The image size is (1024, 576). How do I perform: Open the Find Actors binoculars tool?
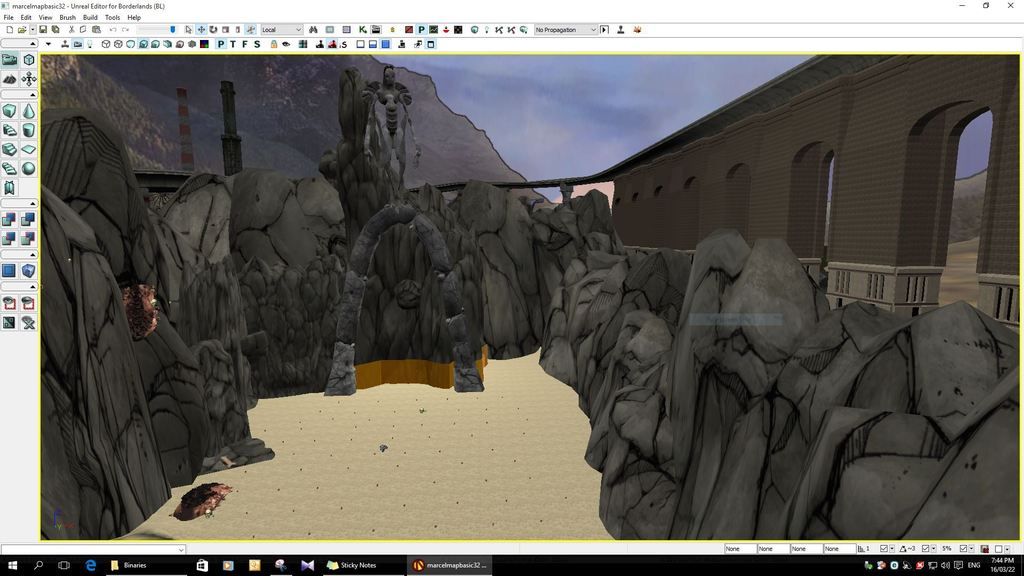click(313, 30)
